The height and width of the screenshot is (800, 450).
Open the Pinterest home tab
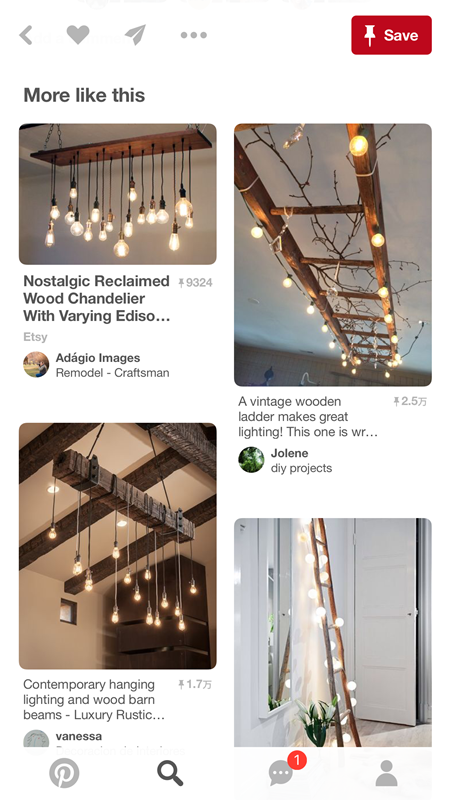64,773
